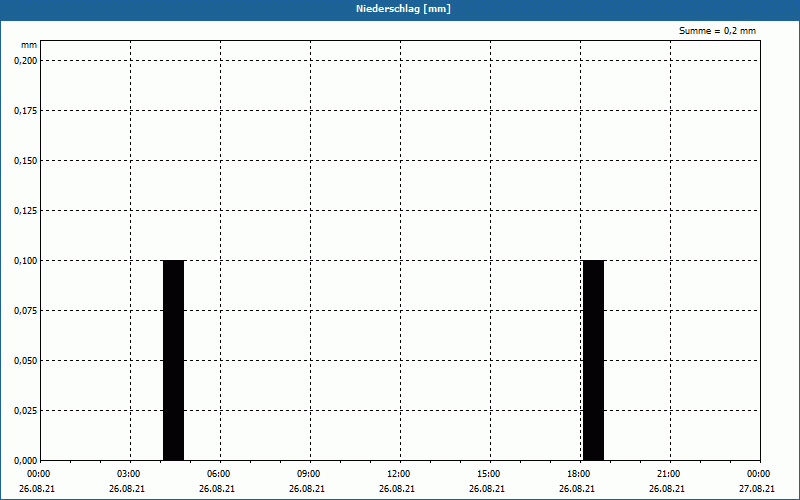This screenshot has width=800, height=500.
Task: Click the 12:00 time label
Action: (x=398, y=474)
